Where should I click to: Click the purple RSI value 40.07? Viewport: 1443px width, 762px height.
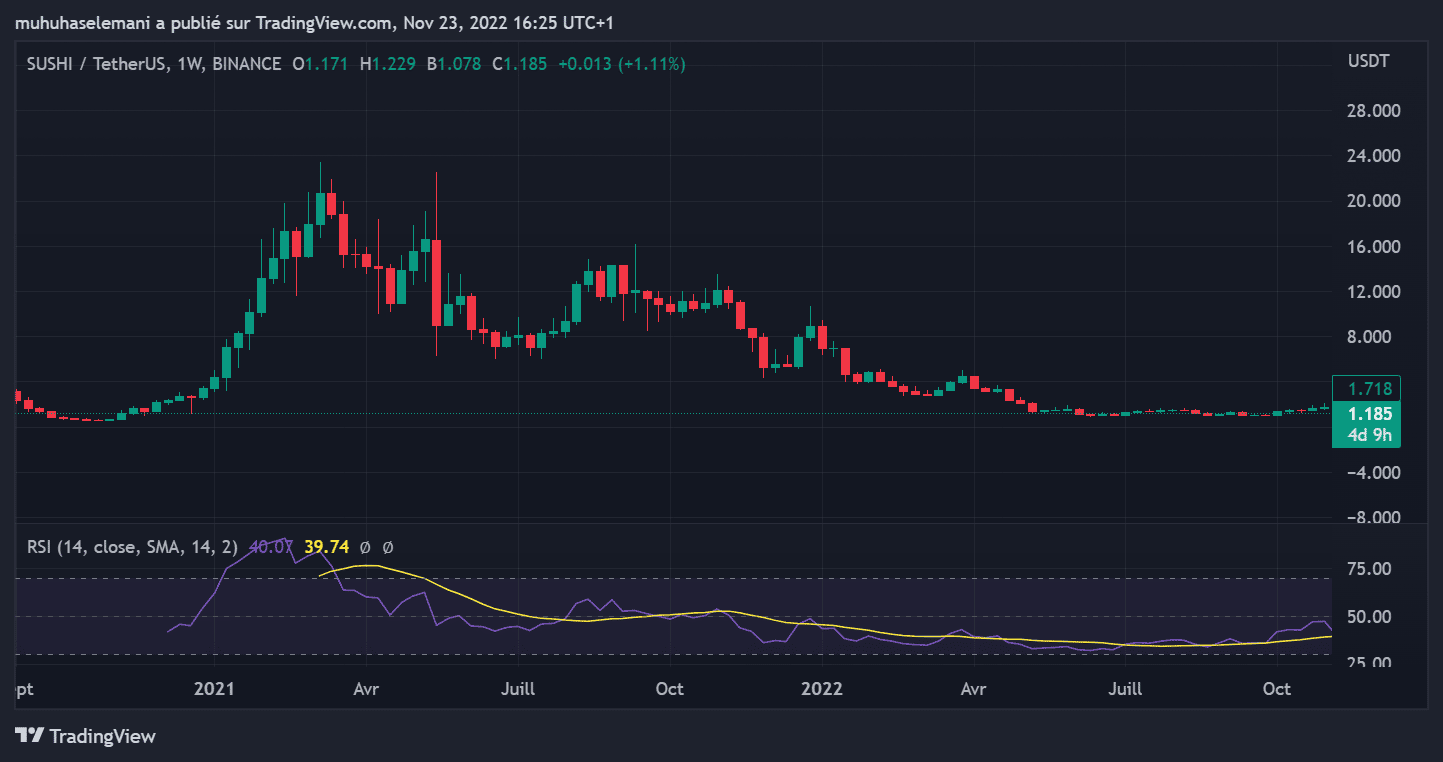point(270,547)
